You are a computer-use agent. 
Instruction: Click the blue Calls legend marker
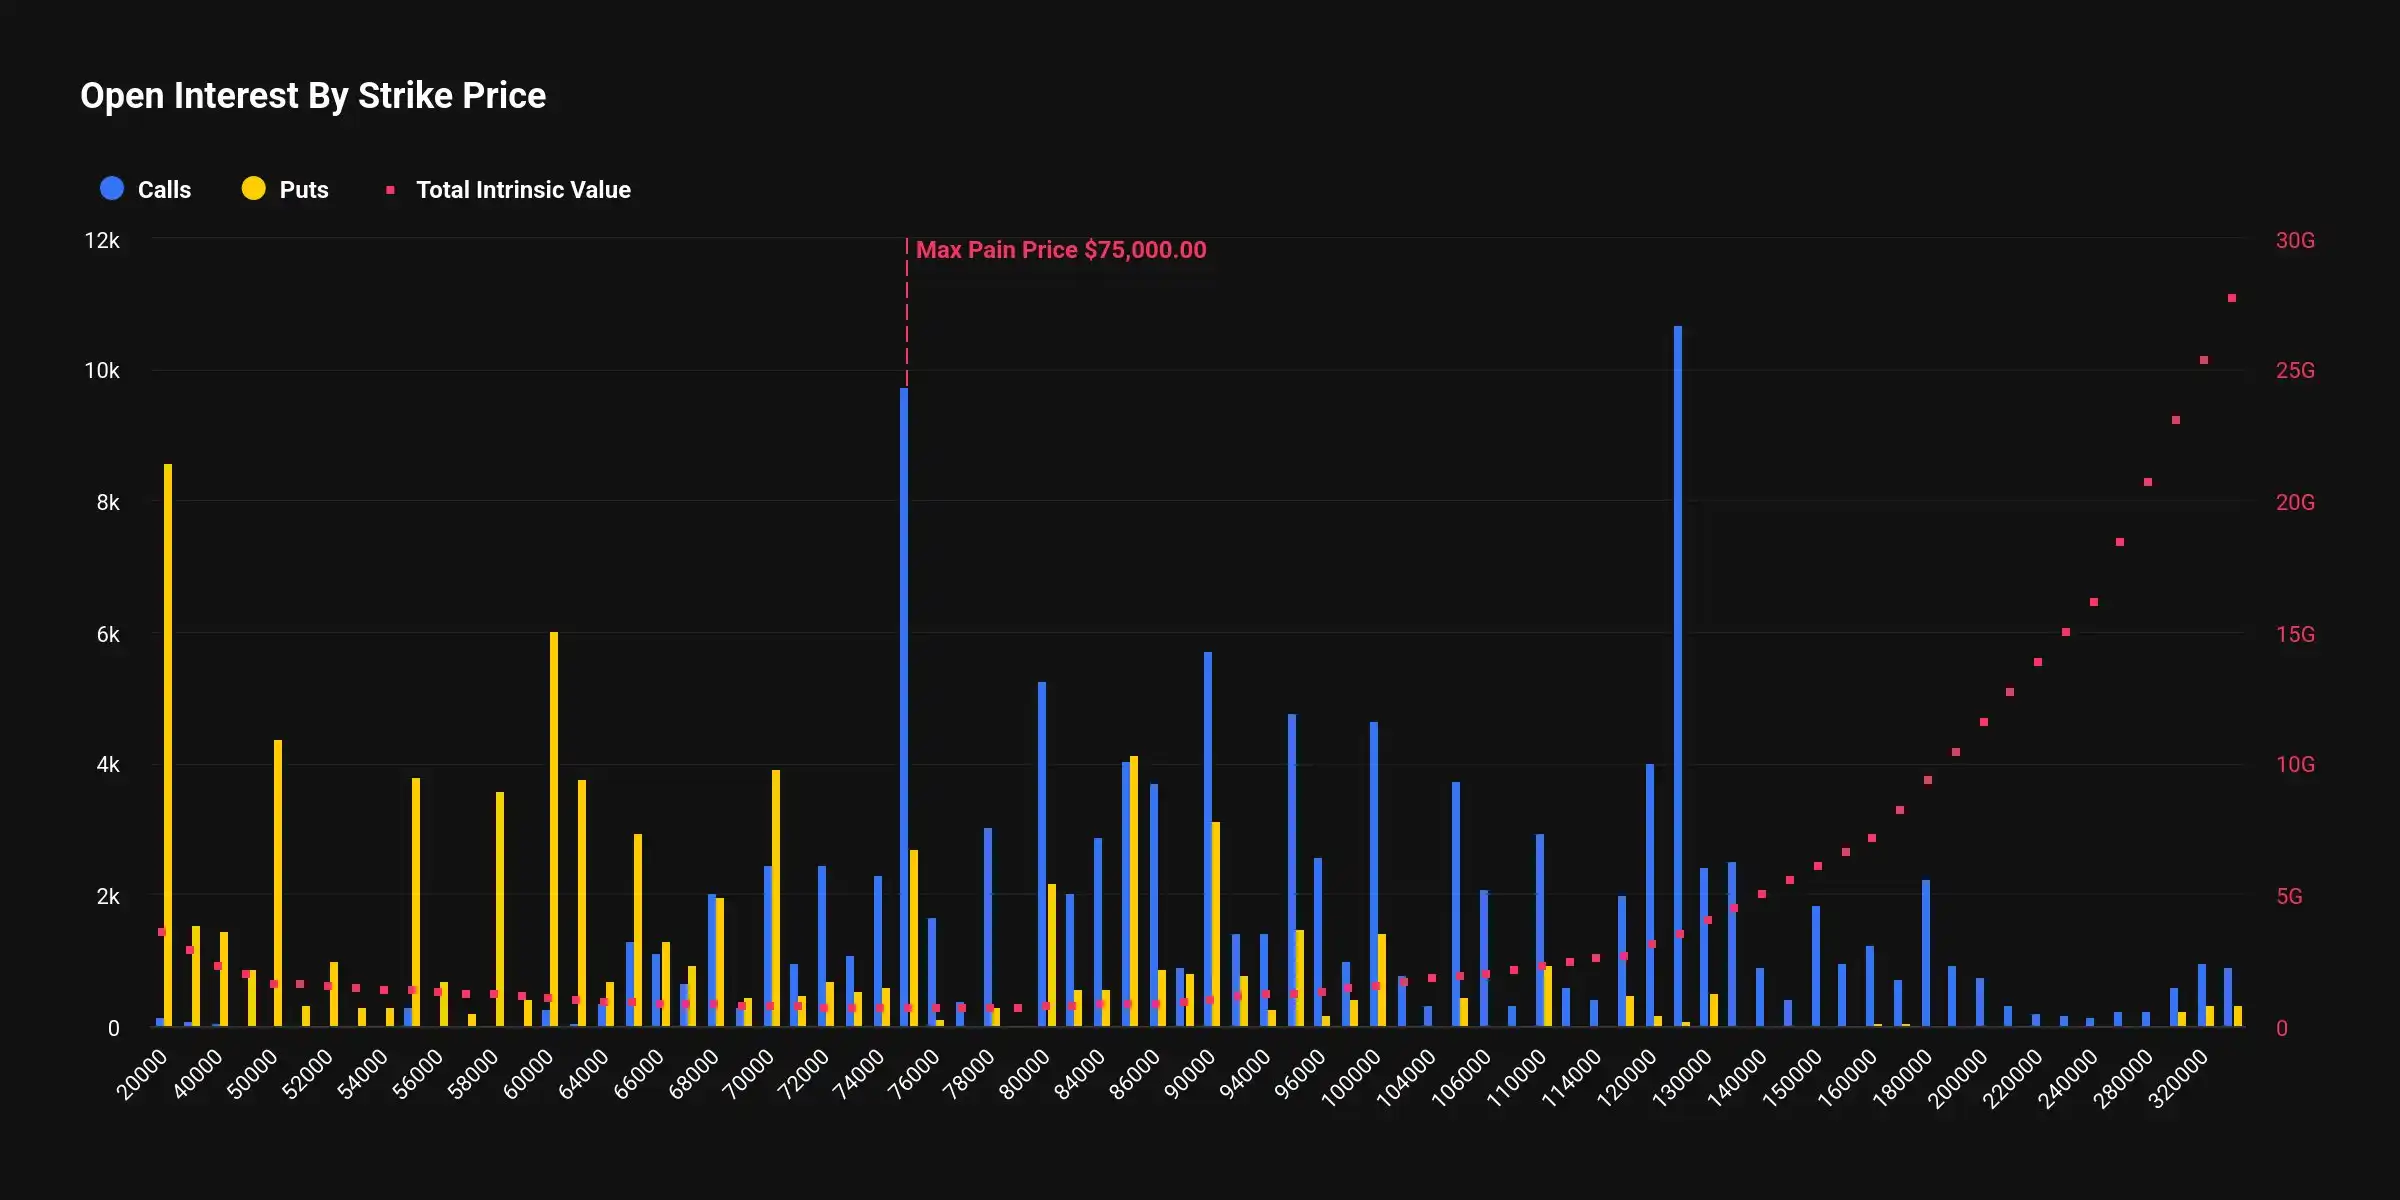110,188
